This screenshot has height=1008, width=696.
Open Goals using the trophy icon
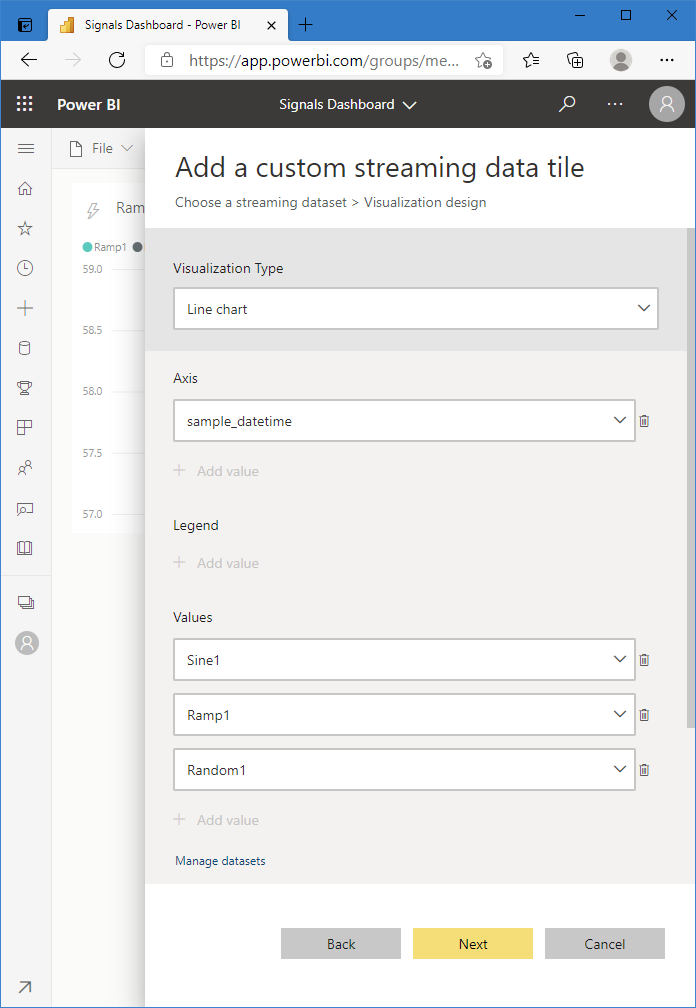[x=27, y=388]
